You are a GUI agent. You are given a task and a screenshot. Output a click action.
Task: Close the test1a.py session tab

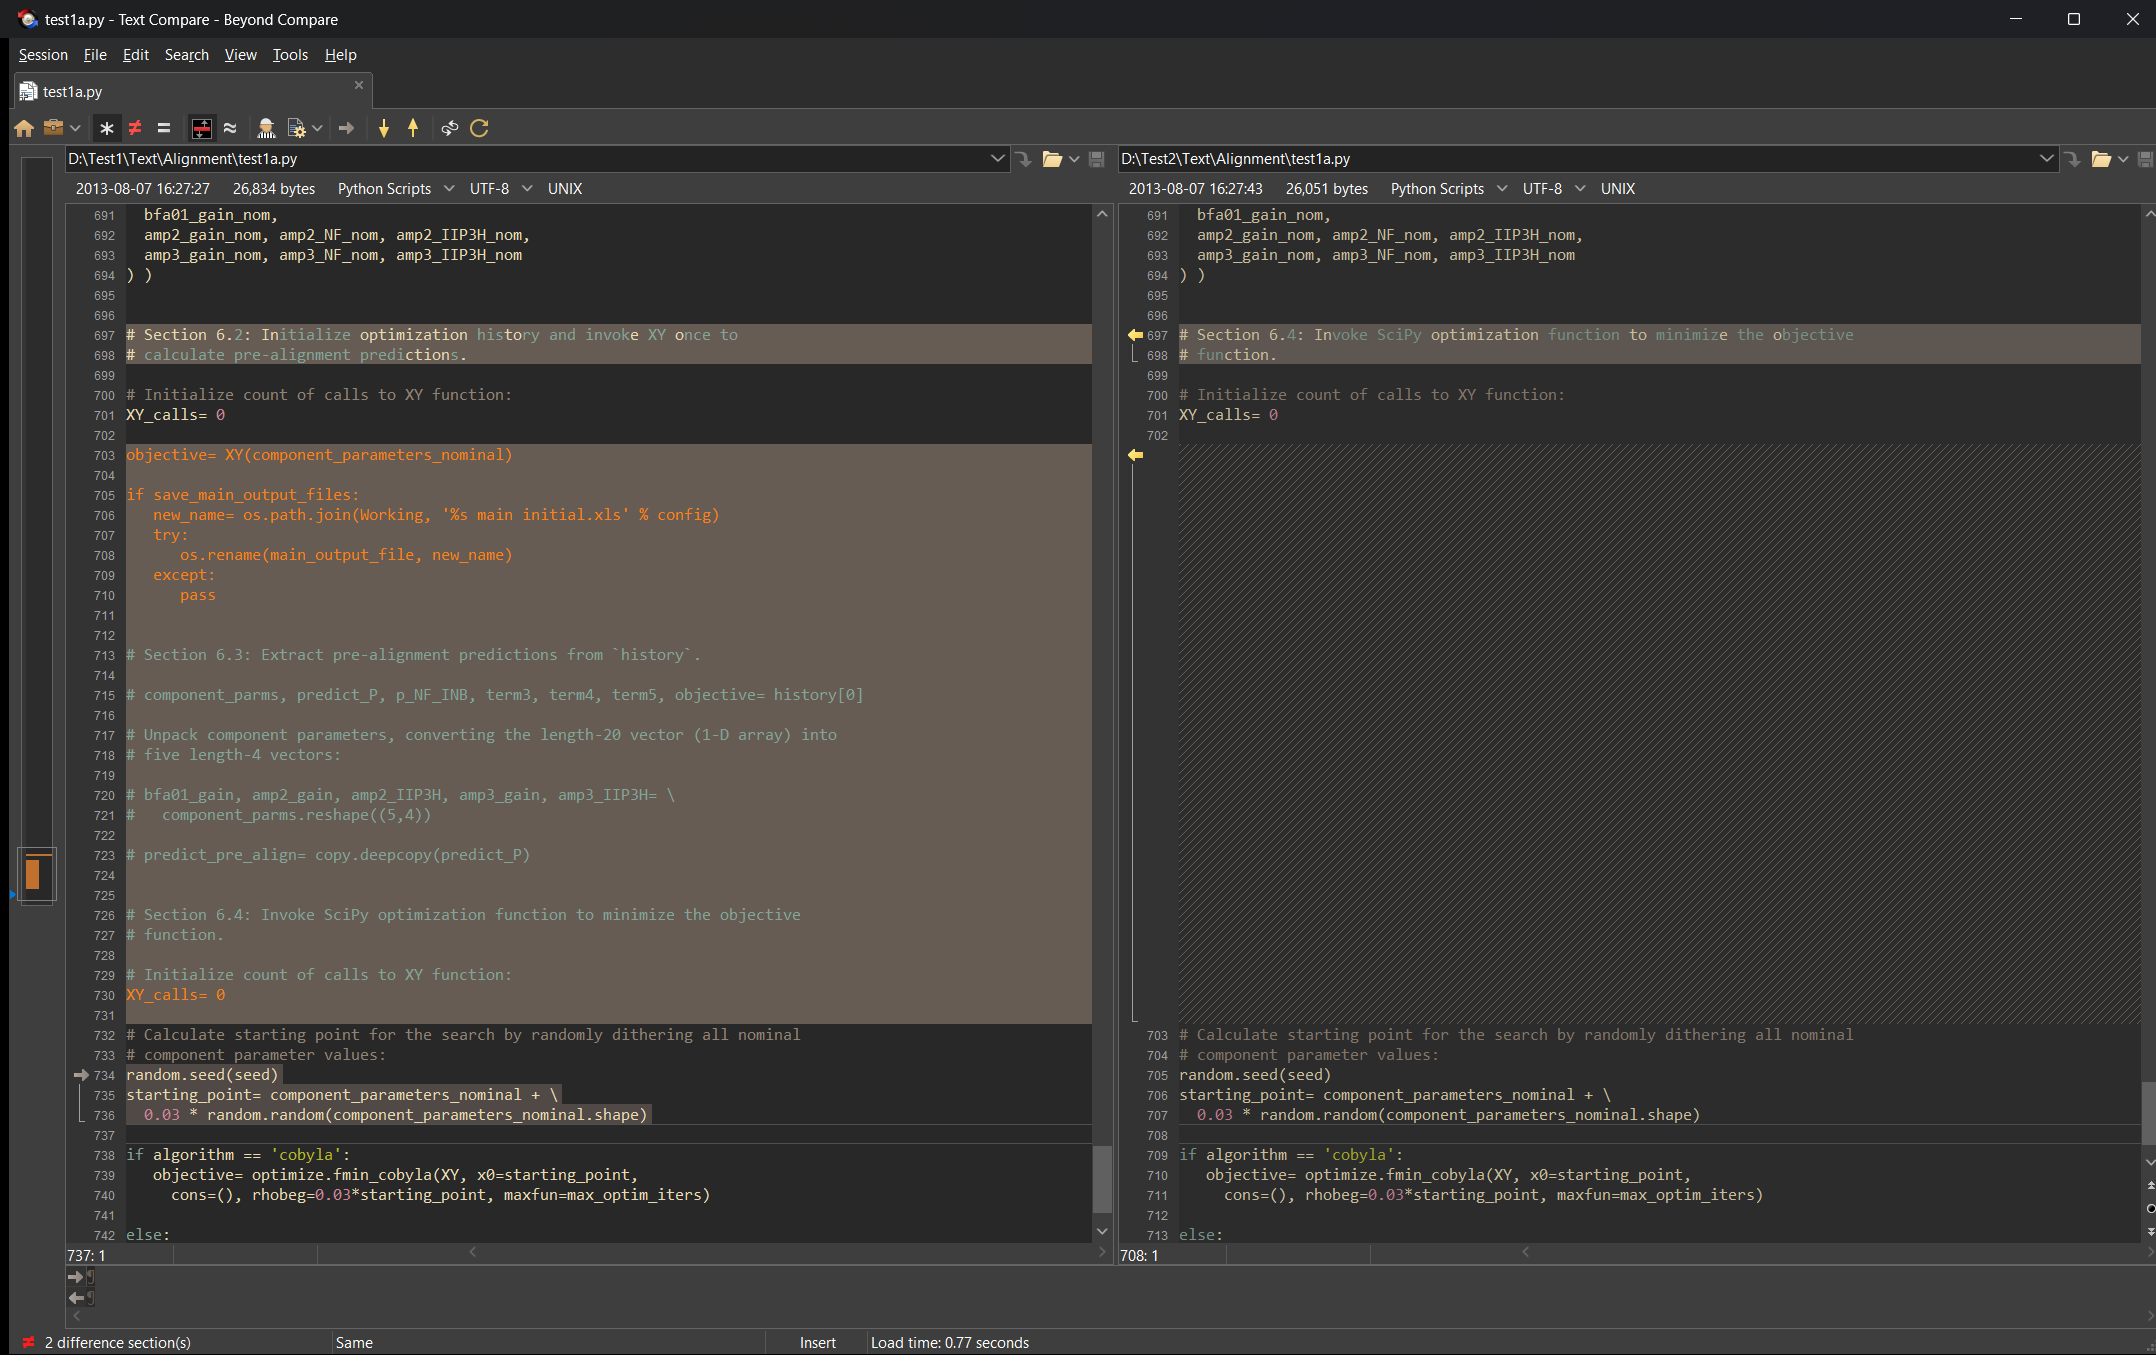(x=359, y=86)
